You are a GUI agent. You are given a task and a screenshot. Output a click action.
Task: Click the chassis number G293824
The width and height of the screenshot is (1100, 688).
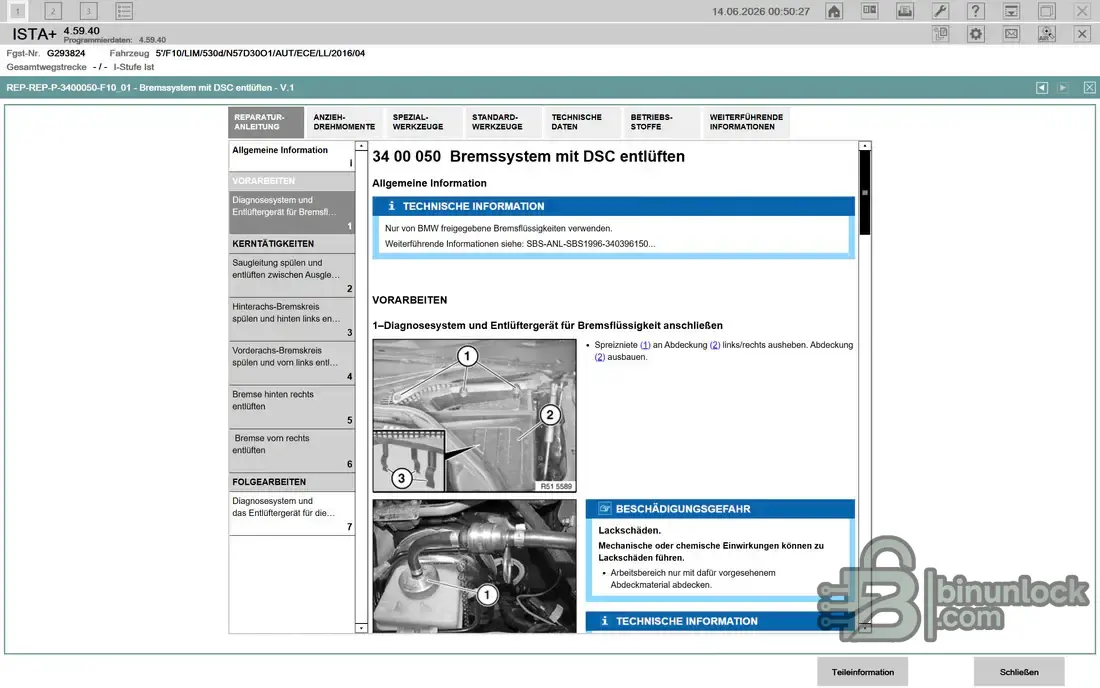pyautogui.click(x=66, y=53)
